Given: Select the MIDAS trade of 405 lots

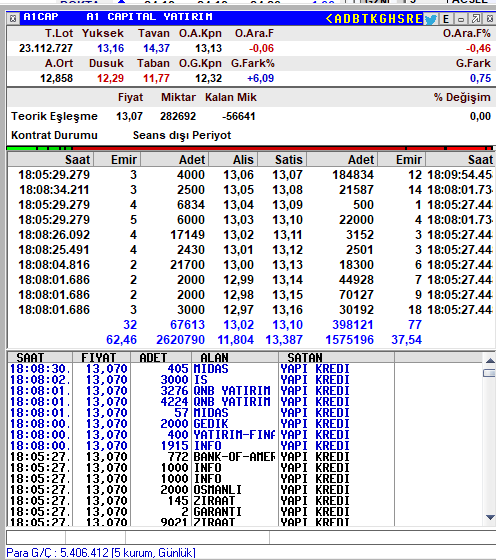Looking at the screenshot, I should pos(179,369).
